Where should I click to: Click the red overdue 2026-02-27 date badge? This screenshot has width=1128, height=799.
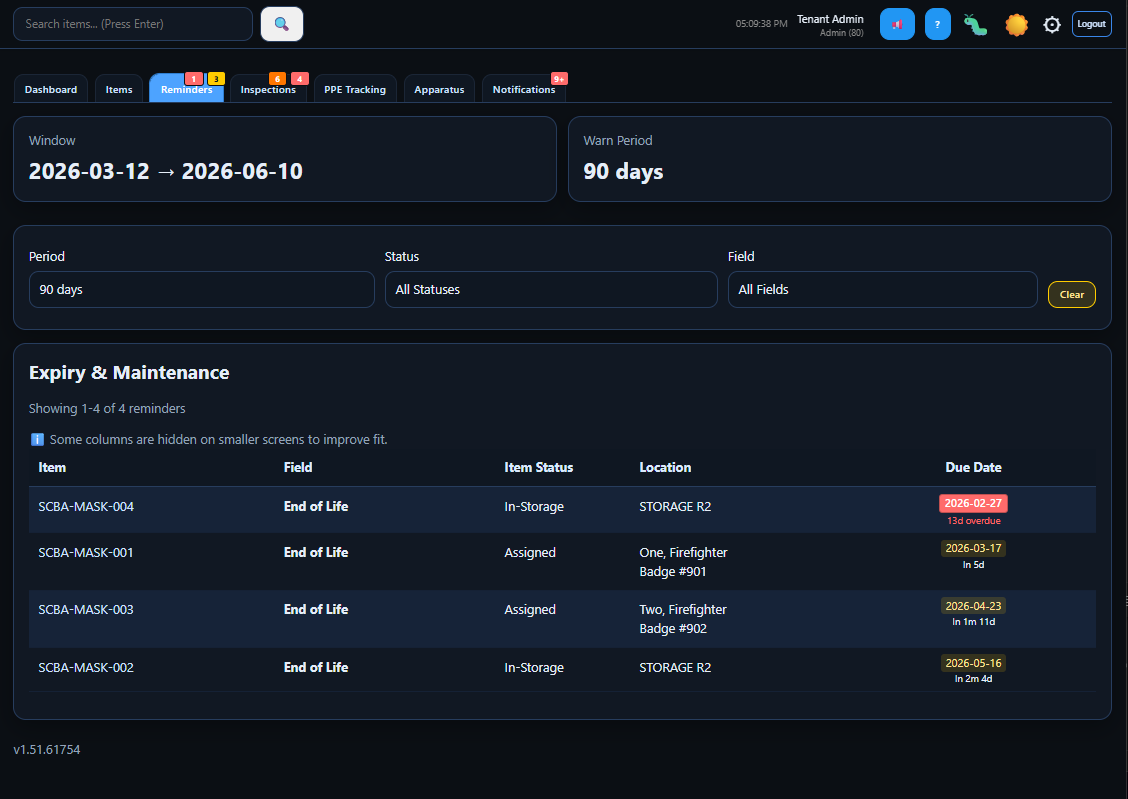click(973, 505)
